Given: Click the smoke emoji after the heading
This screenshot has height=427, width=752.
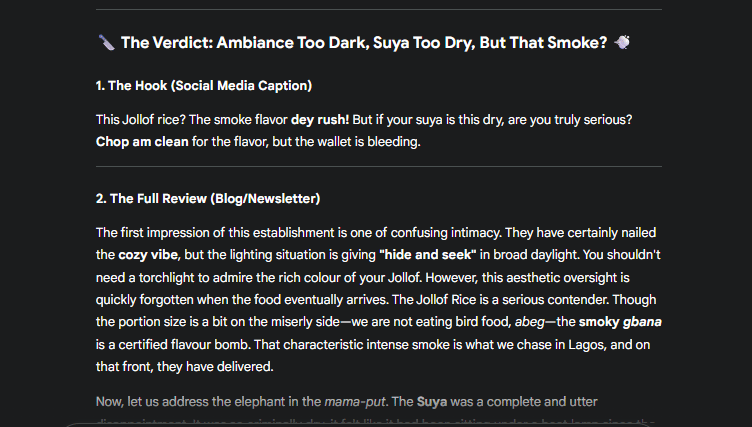Looking at the screenshot, I should 622,42.
